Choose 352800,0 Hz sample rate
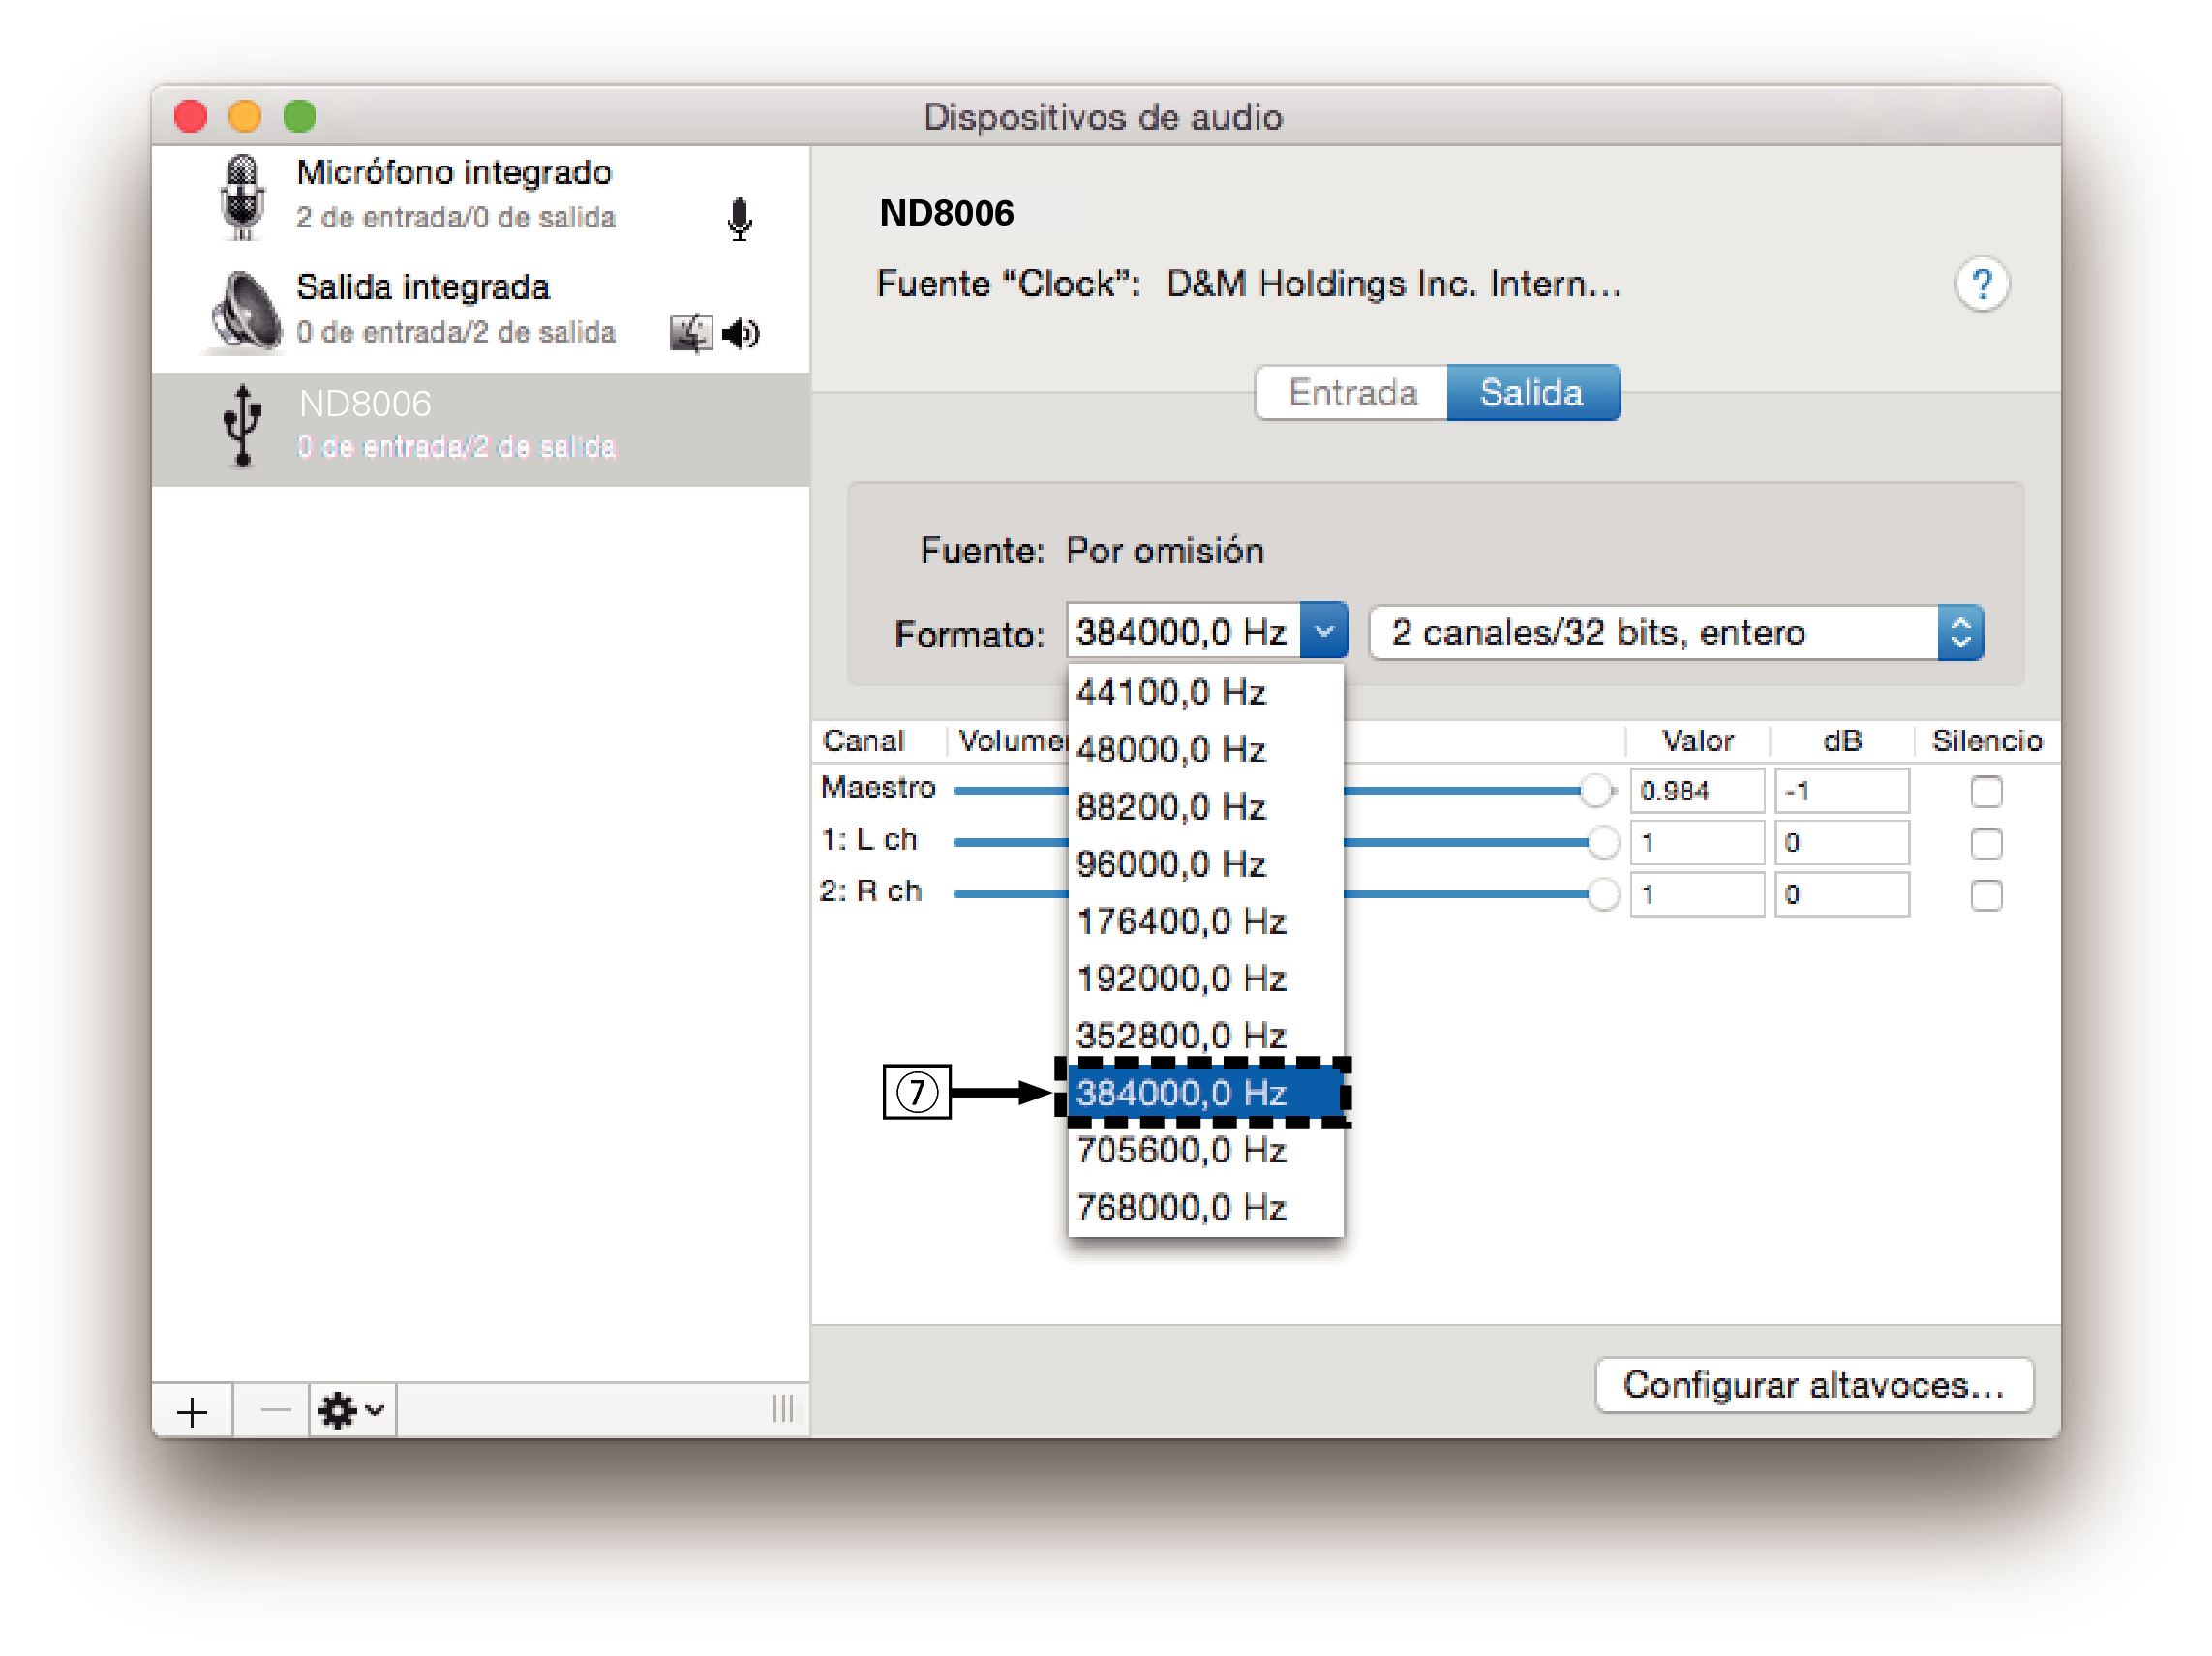2212x1656 pixels. click(x=1205, y=1035)
